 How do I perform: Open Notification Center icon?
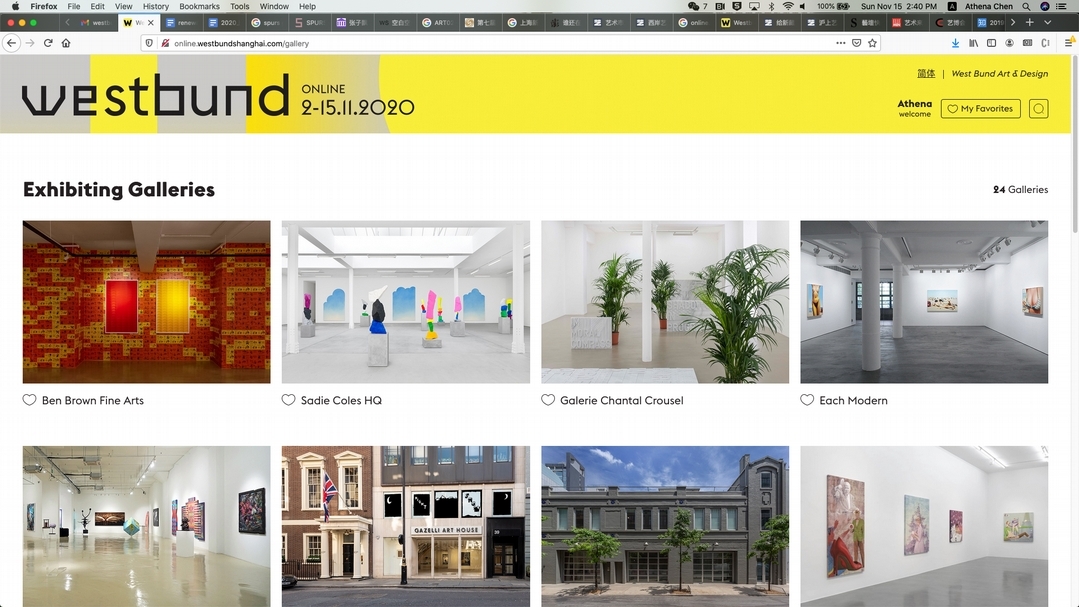(x=1062, y=6)
